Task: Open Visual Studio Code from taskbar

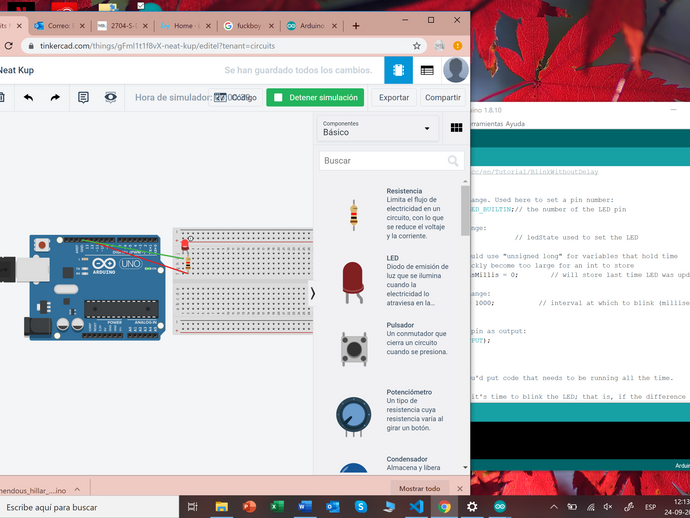Action: [416, 507]
